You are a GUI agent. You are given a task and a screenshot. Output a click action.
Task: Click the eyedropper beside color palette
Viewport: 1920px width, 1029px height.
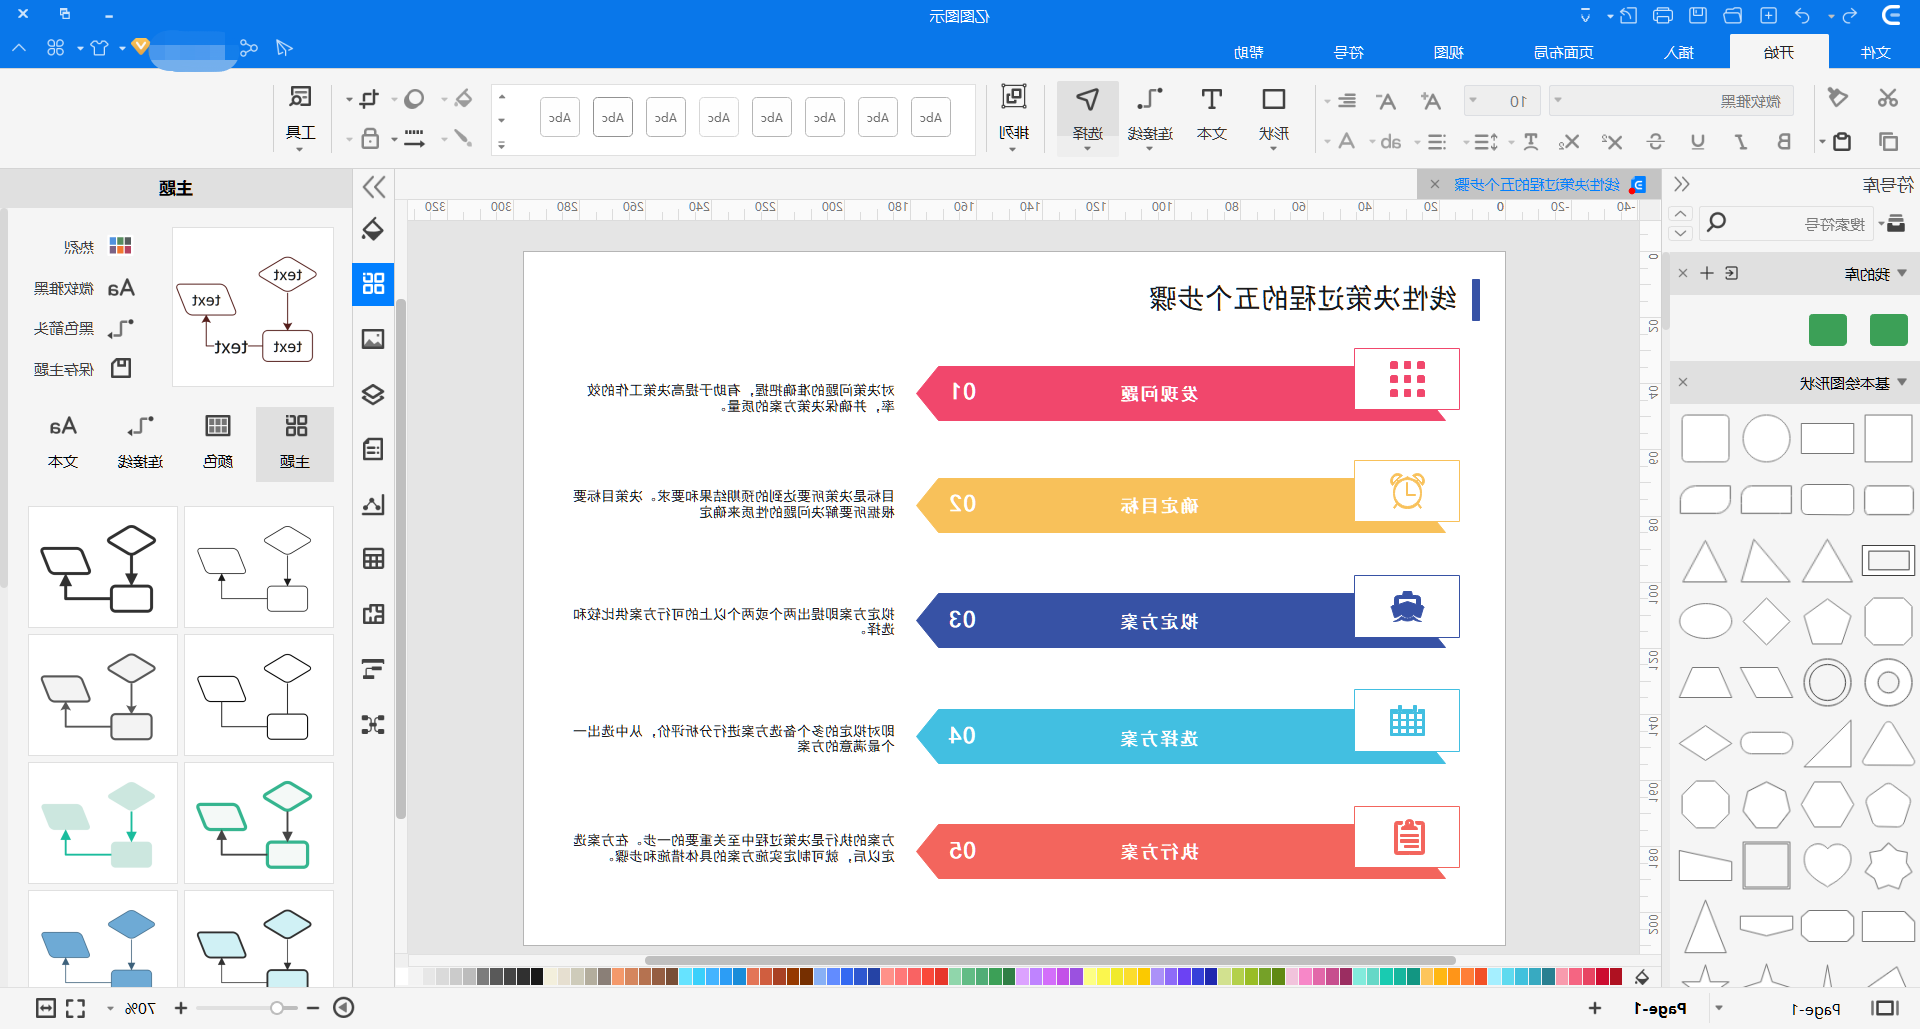point(1641,977)
